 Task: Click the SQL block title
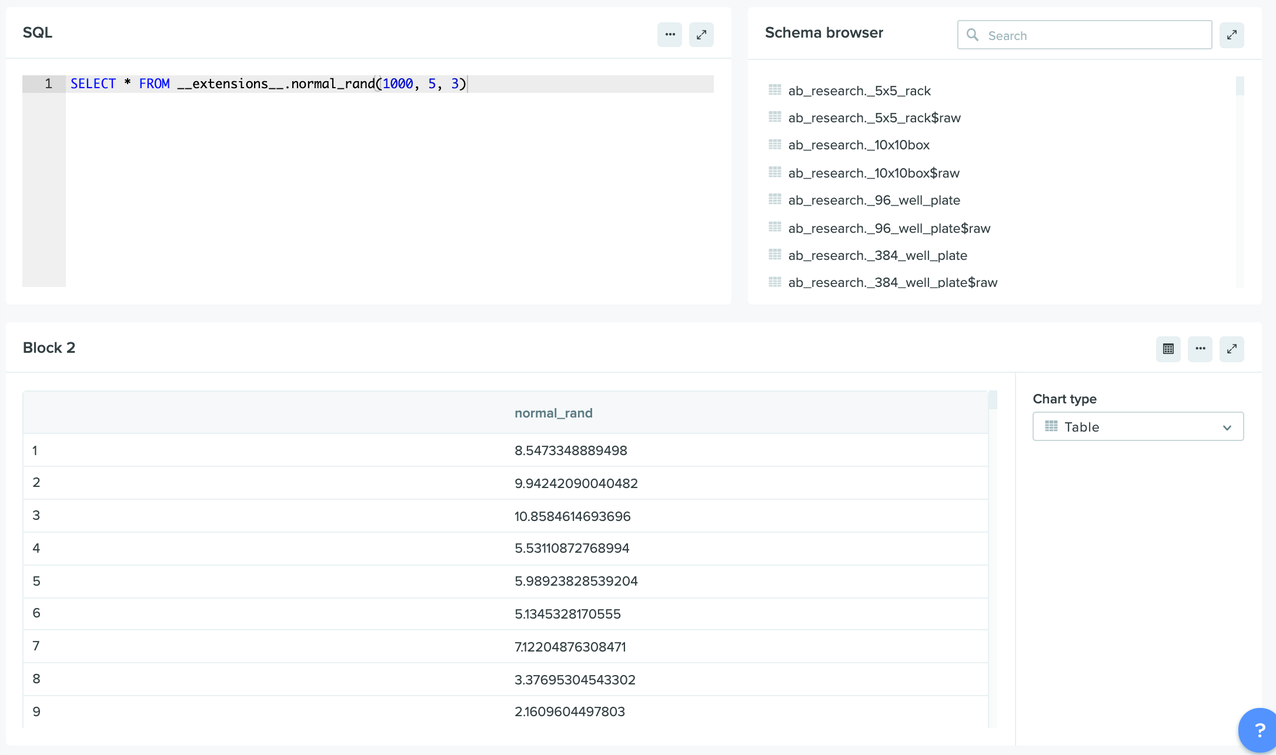click(x=37, y=33)
